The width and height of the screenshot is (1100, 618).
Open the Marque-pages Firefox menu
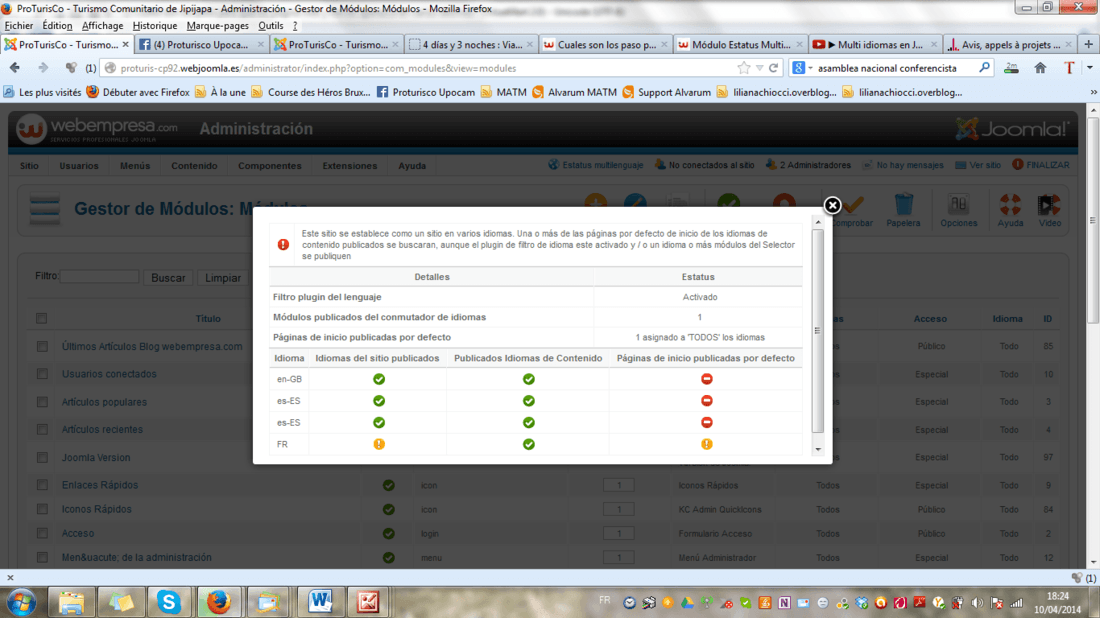217,26
